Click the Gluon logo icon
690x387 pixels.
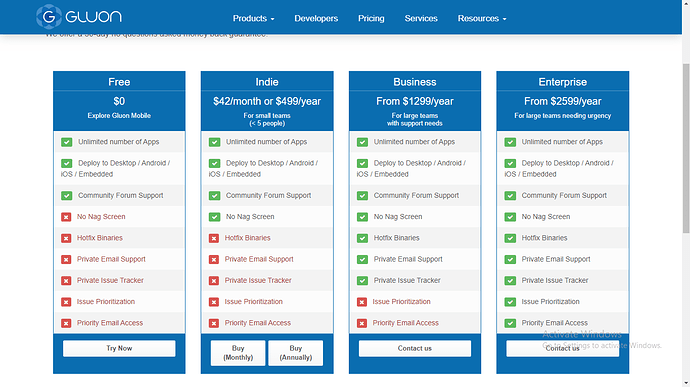[49, 17]
